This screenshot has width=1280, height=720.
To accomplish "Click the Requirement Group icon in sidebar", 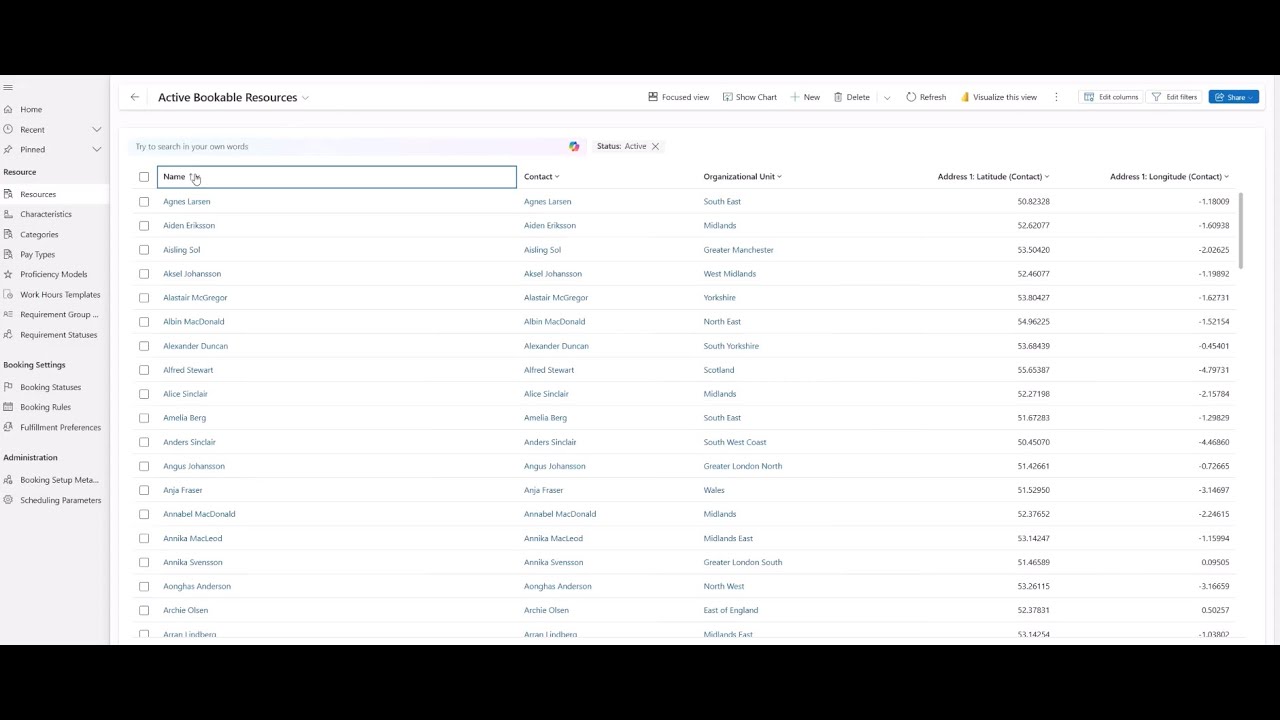I will (x=8, y=314).
